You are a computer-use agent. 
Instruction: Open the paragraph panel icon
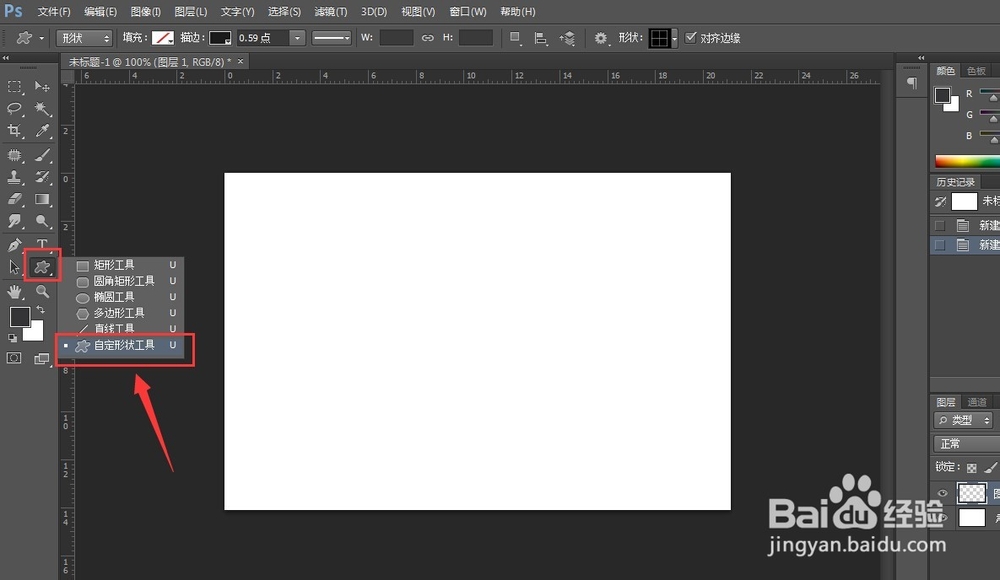[912, 83]
